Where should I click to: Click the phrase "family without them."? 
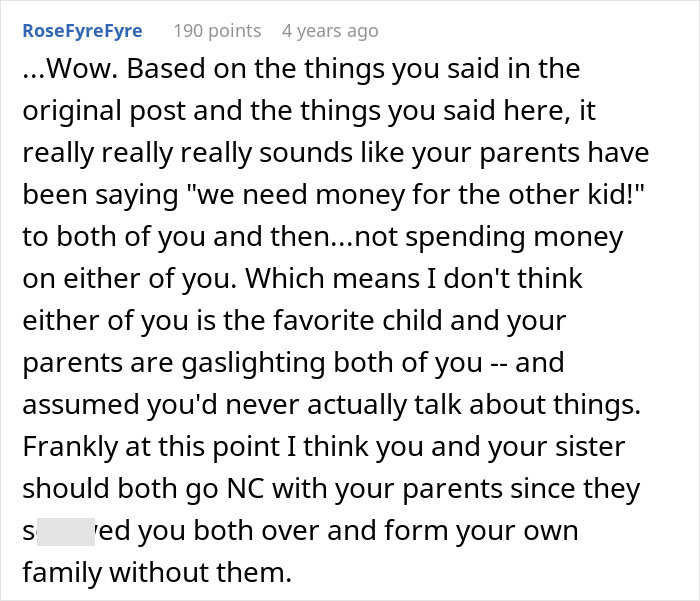[x=155, y=575]
